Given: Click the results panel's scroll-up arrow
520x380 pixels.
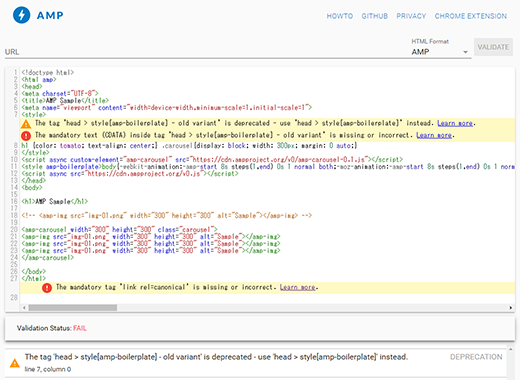Looking at the screenshot, I should tap(510, 349).
